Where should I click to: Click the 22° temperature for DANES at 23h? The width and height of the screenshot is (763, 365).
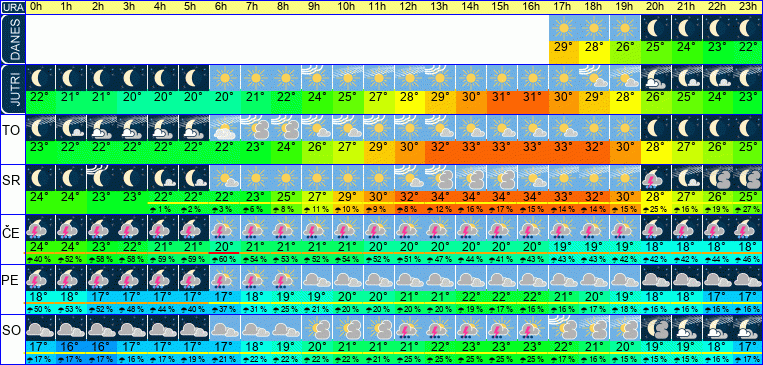(x=748, y=48)
